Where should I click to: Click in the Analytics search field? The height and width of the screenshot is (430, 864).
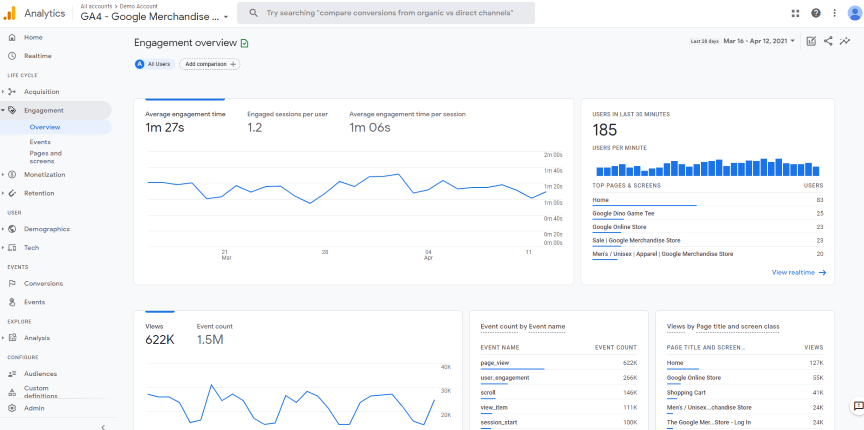pyautogui.click(x=386, y=13)
